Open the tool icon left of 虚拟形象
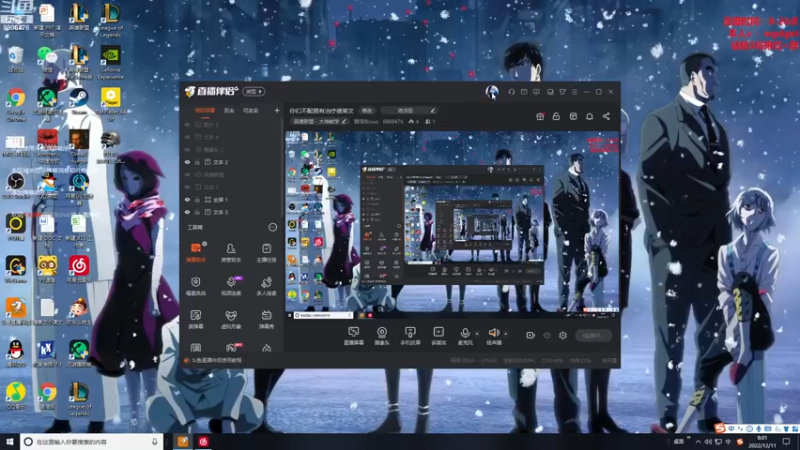Screen dimensions: 800x450 pyautogui.click(x=196, y=319)
